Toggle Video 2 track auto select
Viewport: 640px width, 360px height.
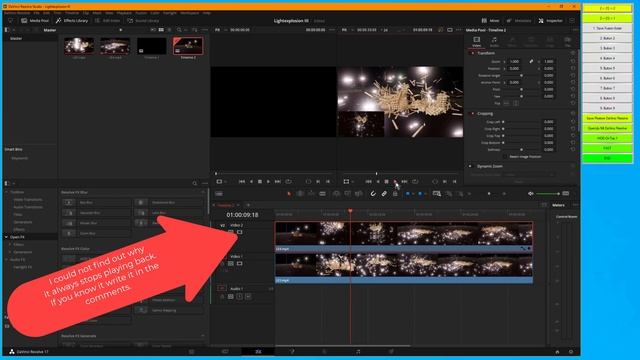pyautogui.click(x=231, y=232)
